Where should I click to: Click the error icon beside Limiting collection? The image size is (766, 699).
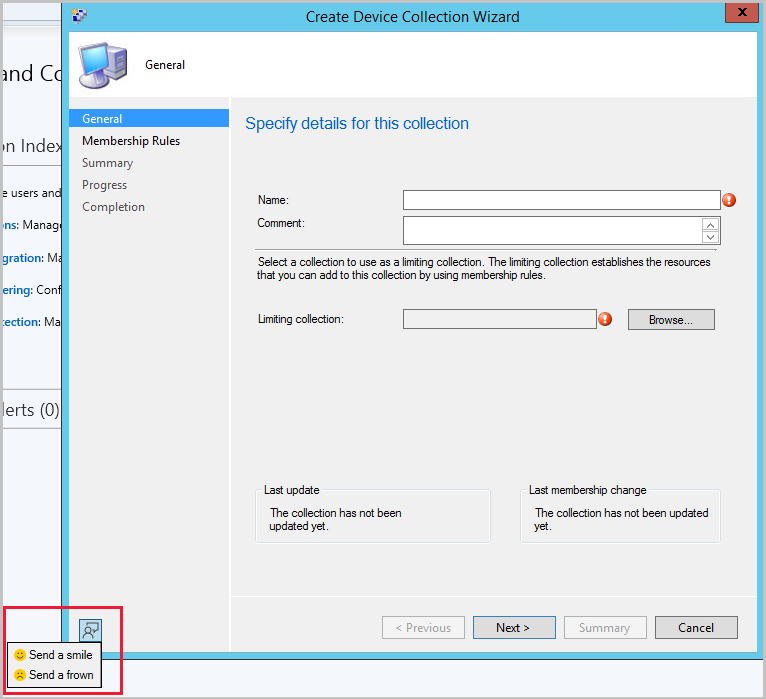pyautogui.click(x=605, y=319)
